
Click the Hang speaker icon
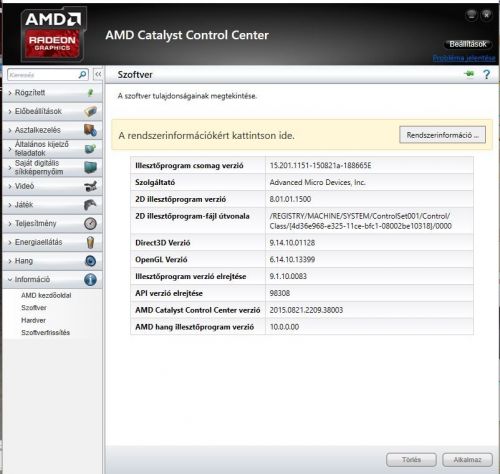(x=90, y=261)
